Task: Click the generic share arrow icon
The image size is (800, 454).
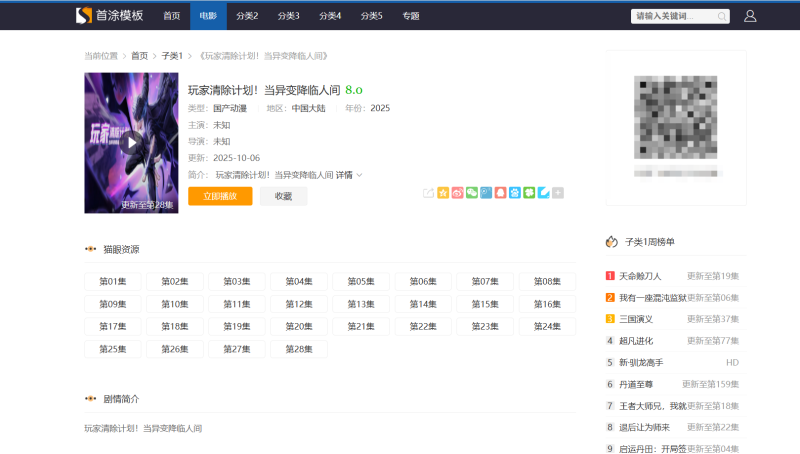Action: (428, 193)
